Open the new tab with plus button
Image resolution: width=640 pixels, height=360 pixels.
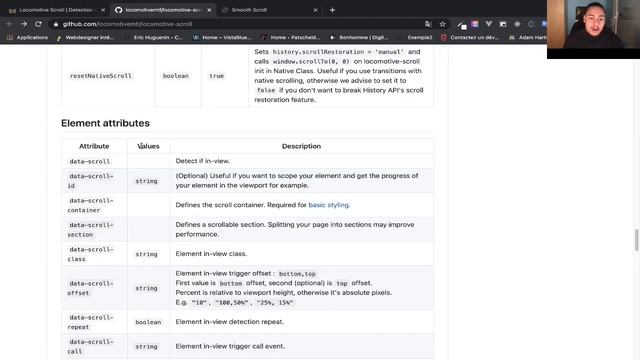(x=332, y=10)
